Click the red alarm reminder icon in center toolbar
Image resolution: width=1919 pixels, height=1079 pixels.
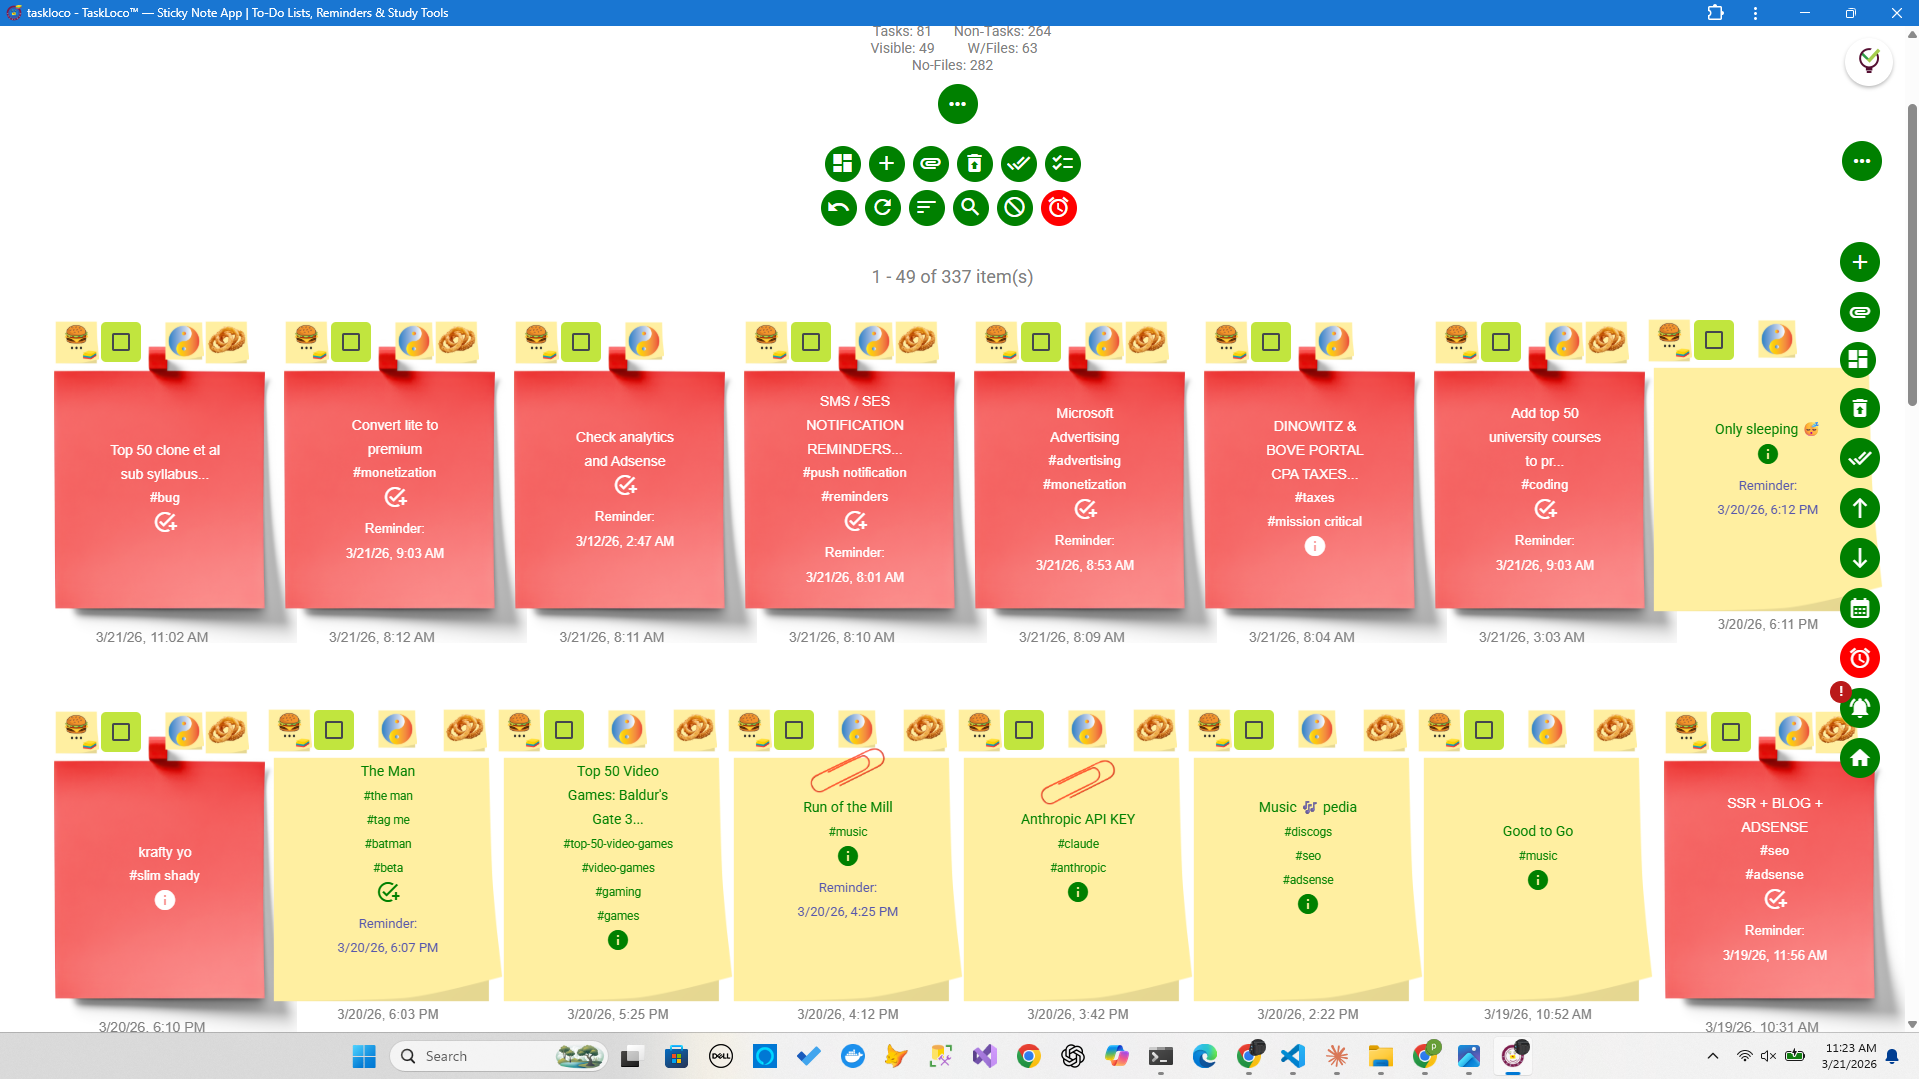tap(1058, 208)
